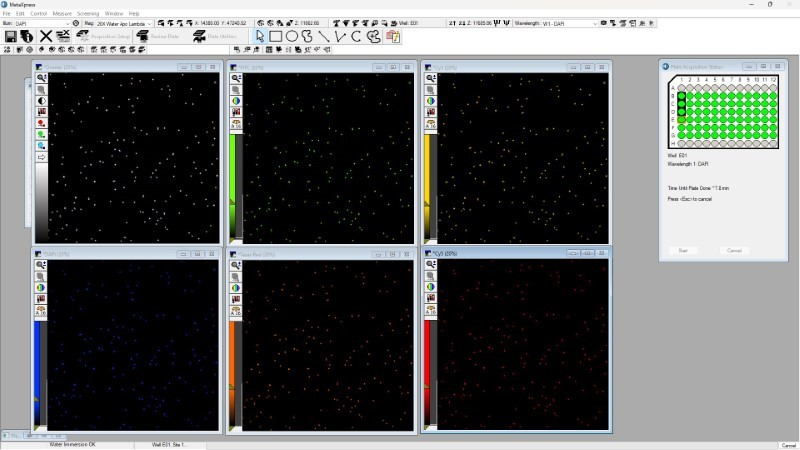Select the arrow pointer tool
Viewport: 800px width, 450px height.
[260, 36]
